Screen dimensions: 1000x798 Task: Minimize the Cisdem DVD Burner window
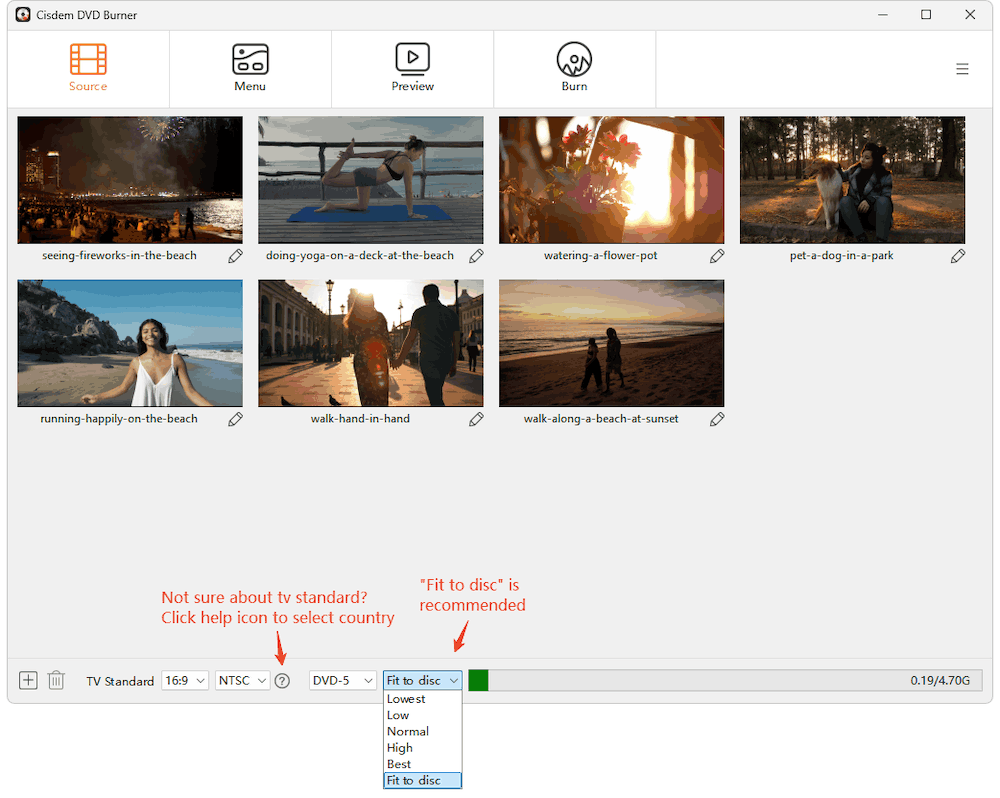tap(883, 14)
